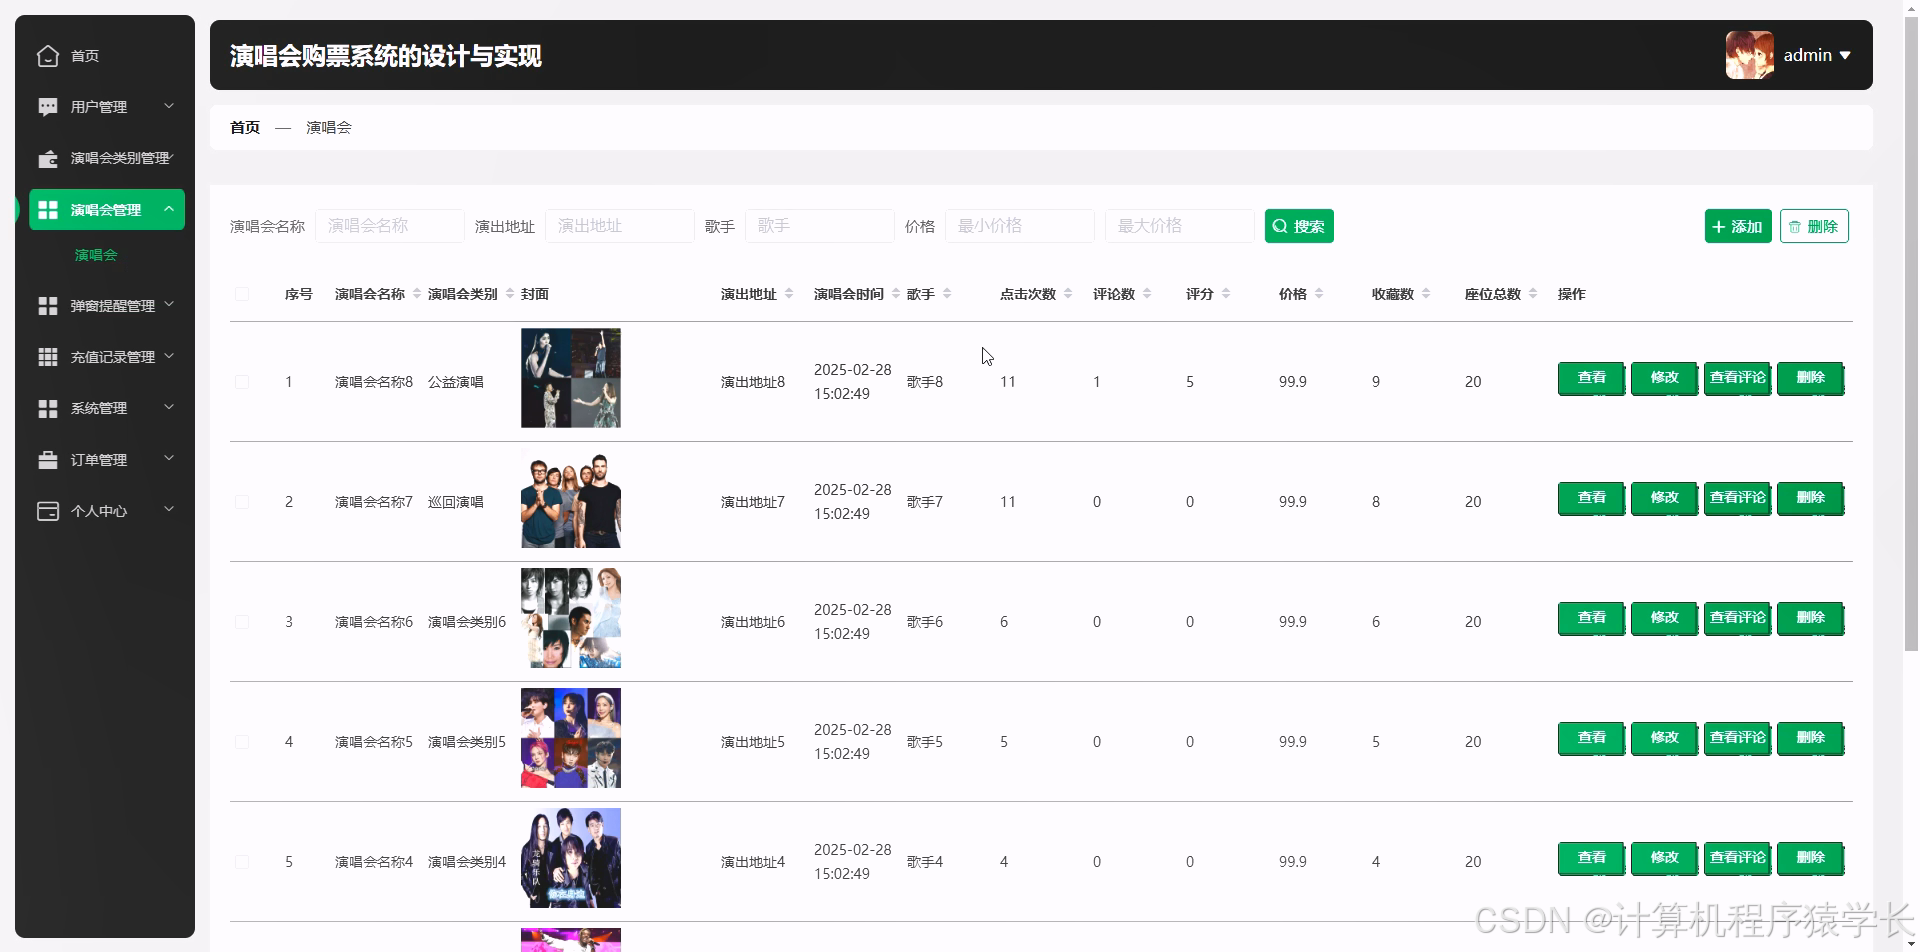Click 删除 for 演唱会名称5
The width and height of the screenshot is (1920, 952).
[x=1810, y=739]
